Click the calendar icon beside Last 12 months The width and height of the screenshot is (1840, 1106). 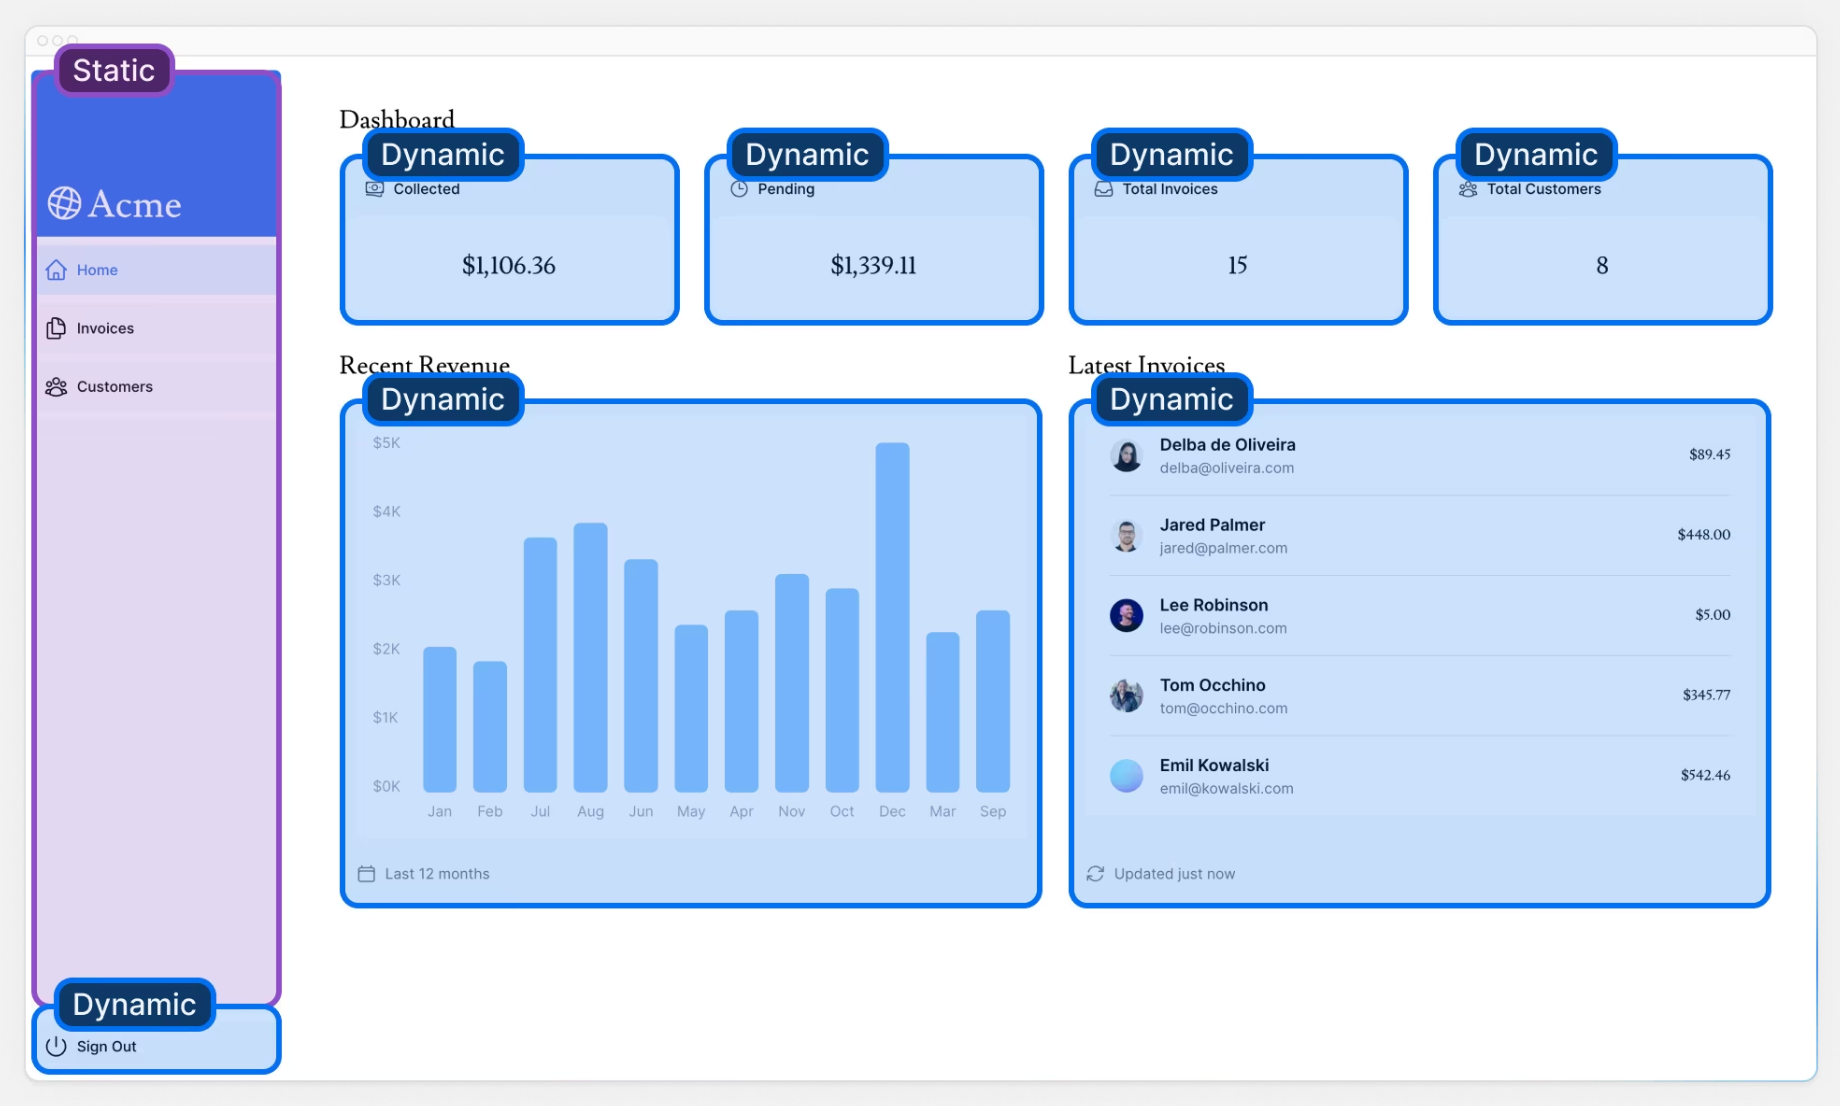click(x=367, y=874)
